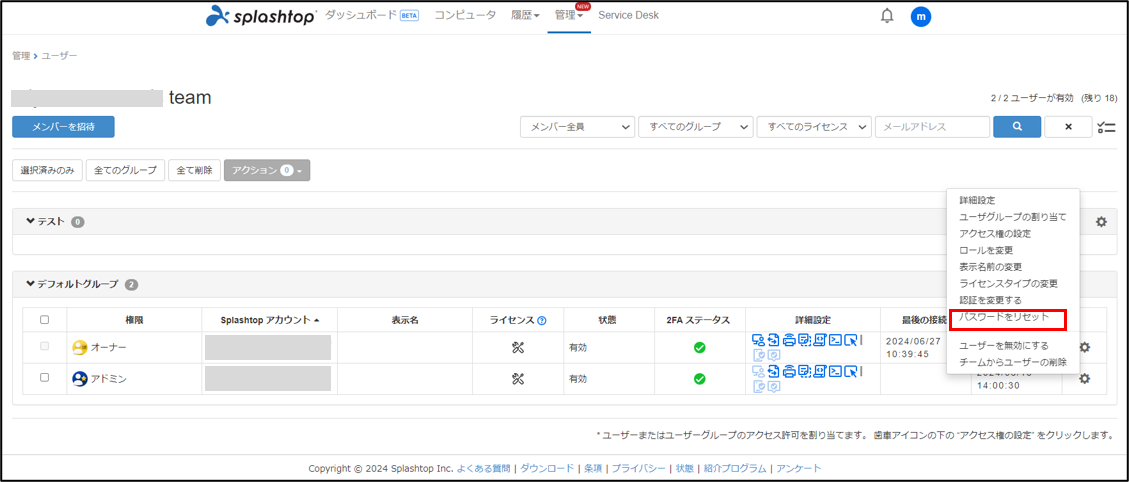
Task: Sort by Splashtop アカウント column
Action: point(269,320)
